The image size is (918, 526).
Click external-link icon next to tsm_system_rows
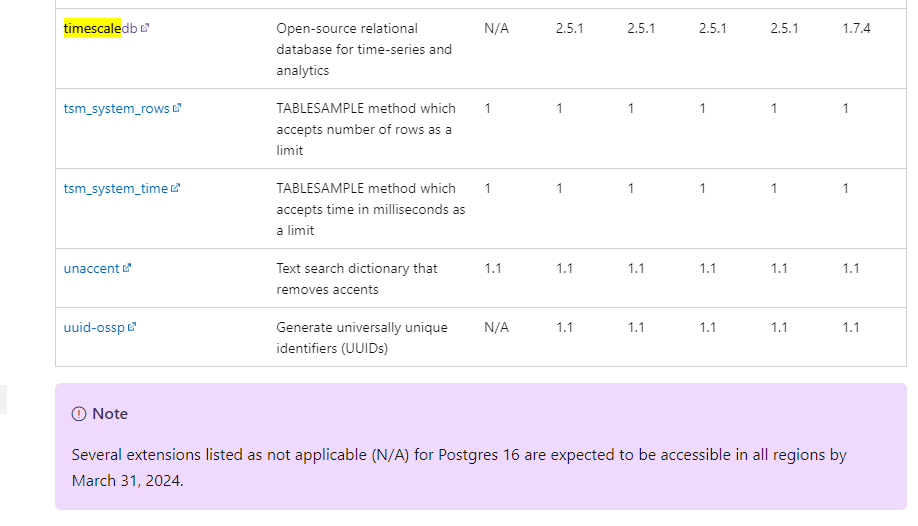[177, 108]
